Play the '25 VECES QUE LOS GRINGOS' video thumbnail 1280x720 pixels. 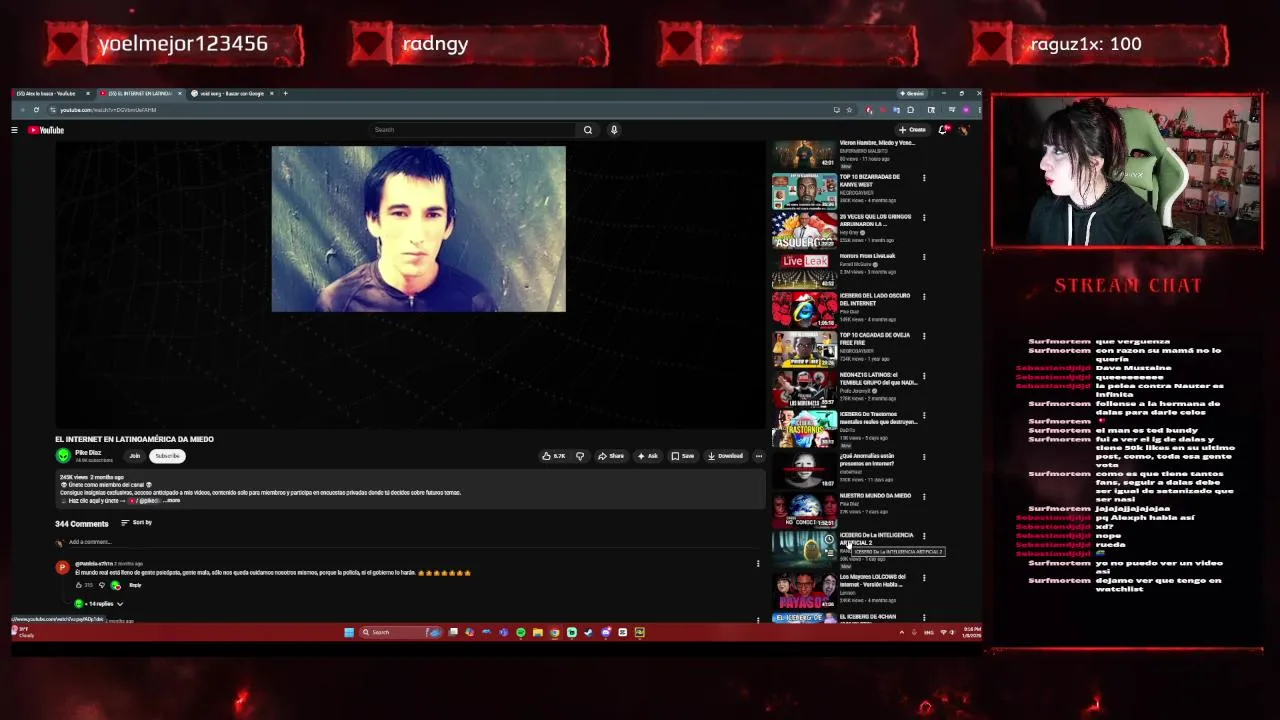[804, 231]
